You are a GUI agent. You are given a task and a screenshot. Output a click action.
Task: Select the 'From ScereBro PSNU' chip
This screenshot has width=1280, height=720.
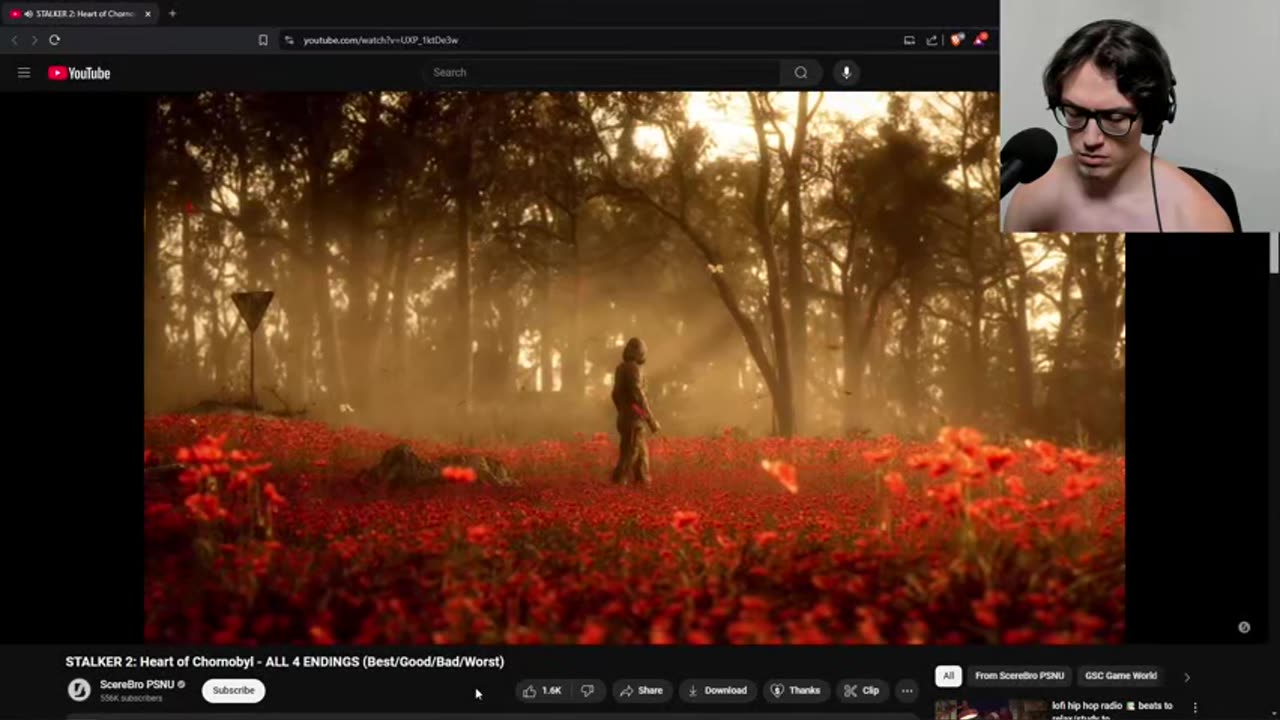tap(1019, 676)
